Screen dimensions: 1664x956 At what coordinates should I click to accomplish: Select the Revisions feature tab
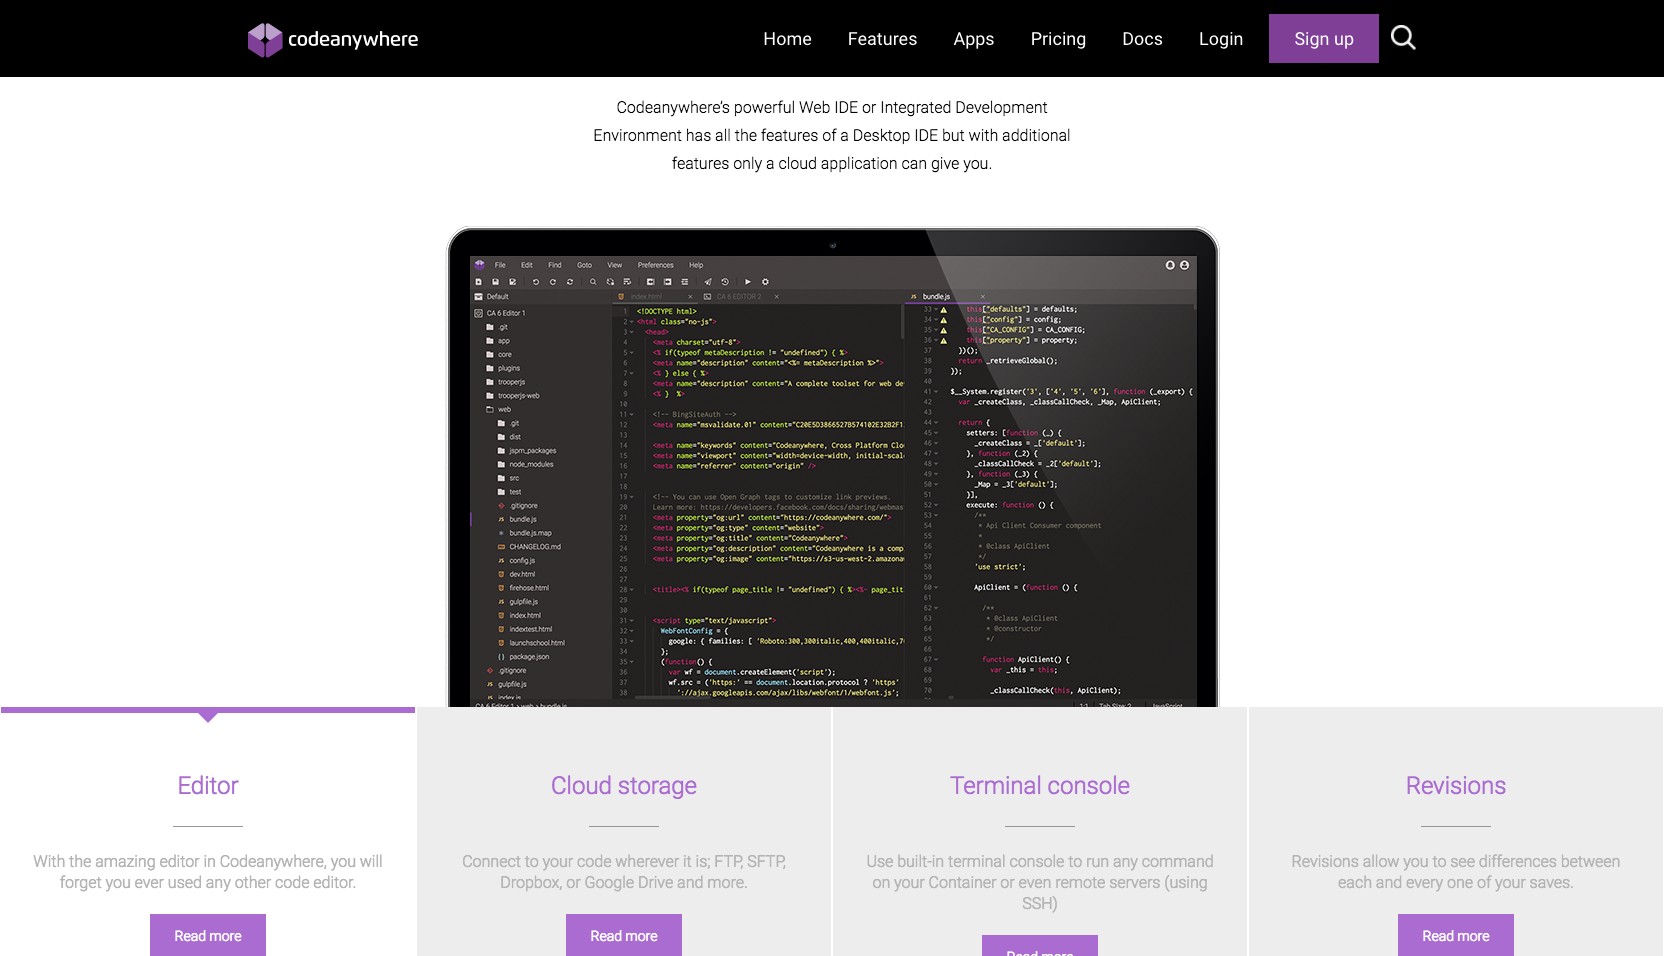(x=1456, y=786)
